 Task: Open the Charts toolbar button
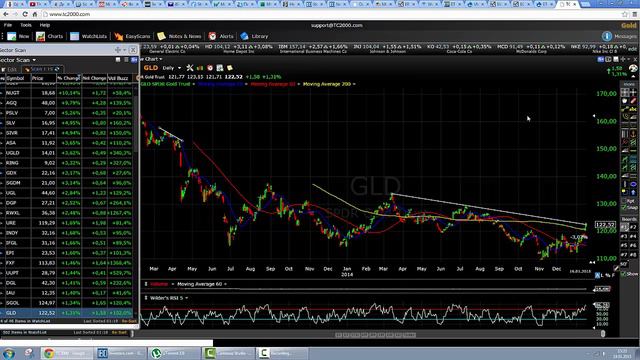pyautogui.click(x=50, y=36)
